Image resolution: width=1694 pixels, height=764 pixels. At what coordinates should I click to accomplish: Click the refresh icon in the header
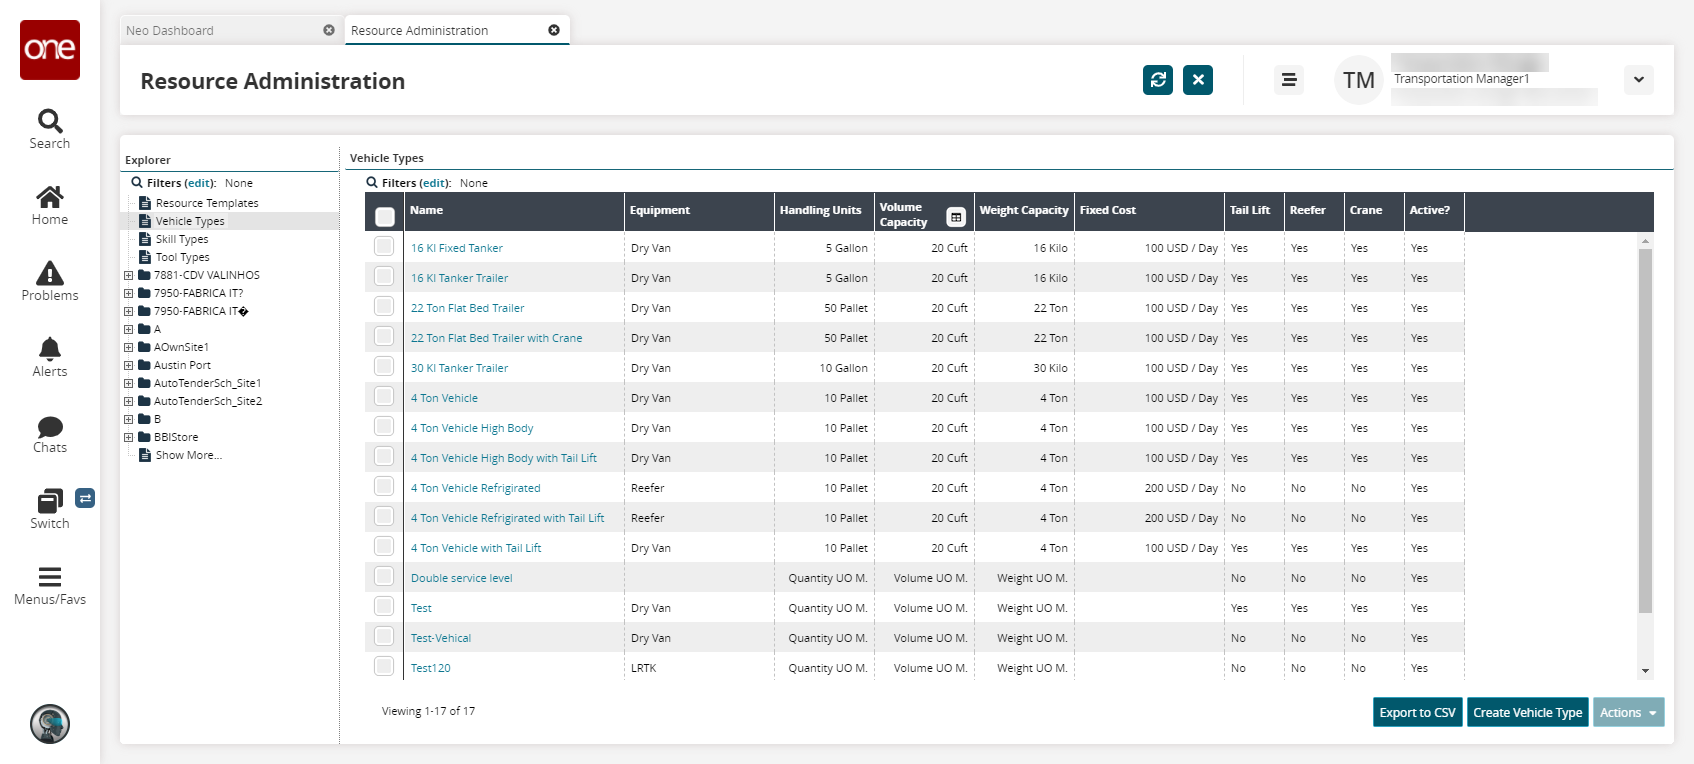(x=1157, y=80)
